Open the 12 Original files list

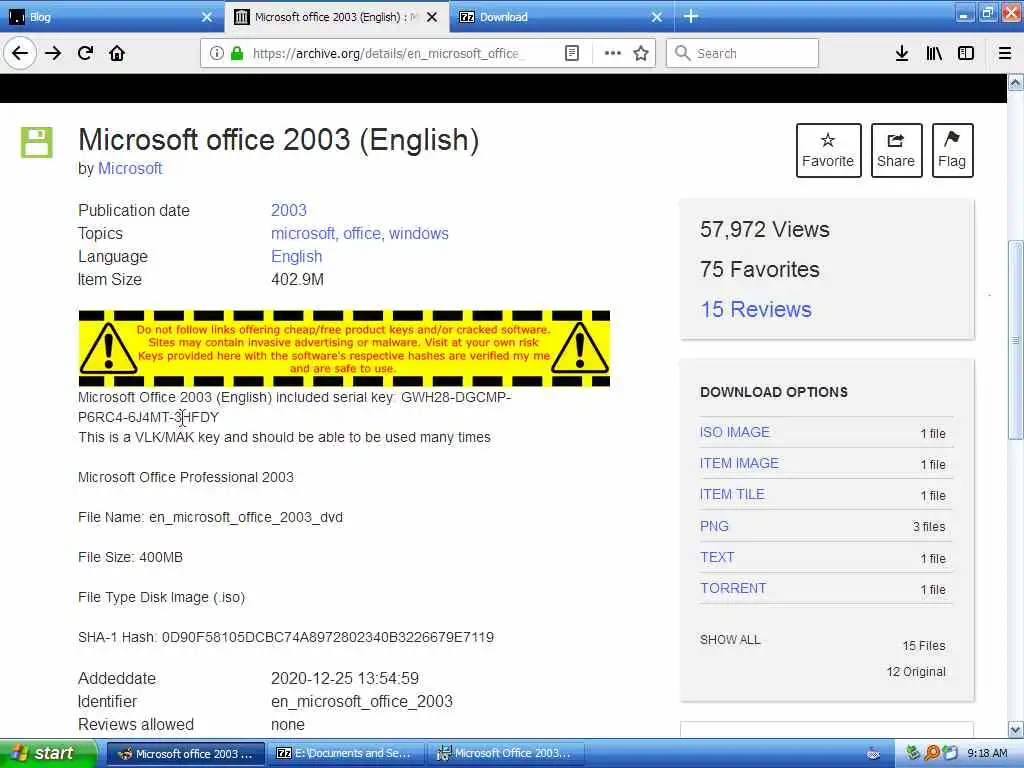click(916, 672)
